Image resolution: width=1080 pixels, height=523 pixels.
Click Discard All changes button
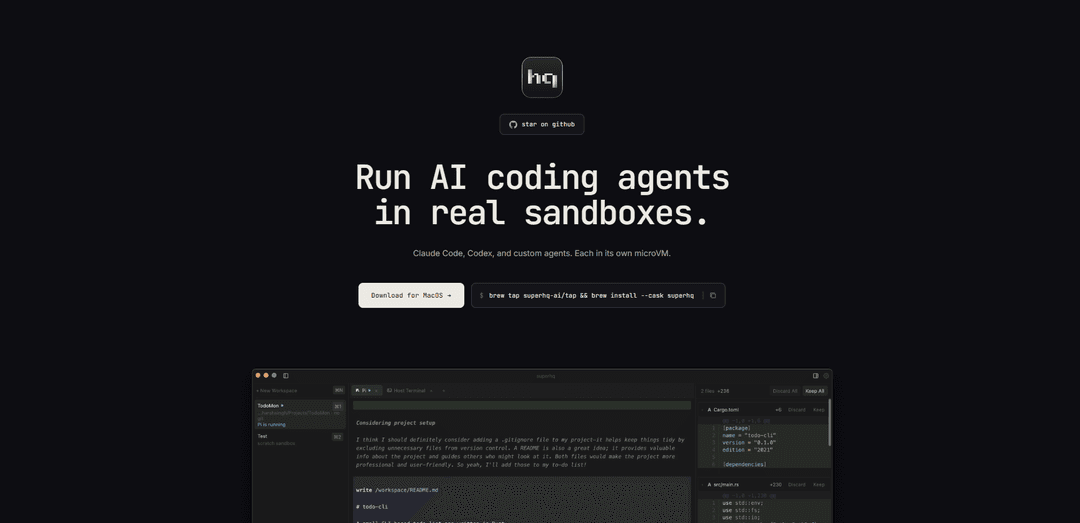pos(785,391)
